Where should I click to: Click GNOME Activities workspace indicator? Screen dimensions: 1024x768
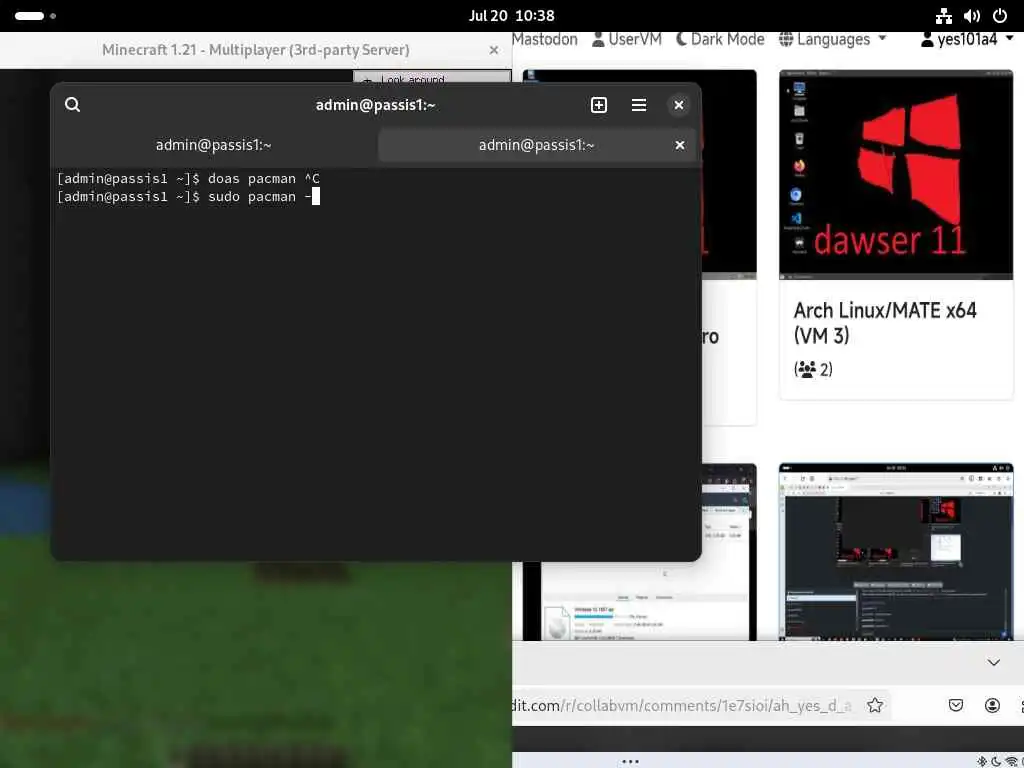pyautogui.click(x=35, y=16)
